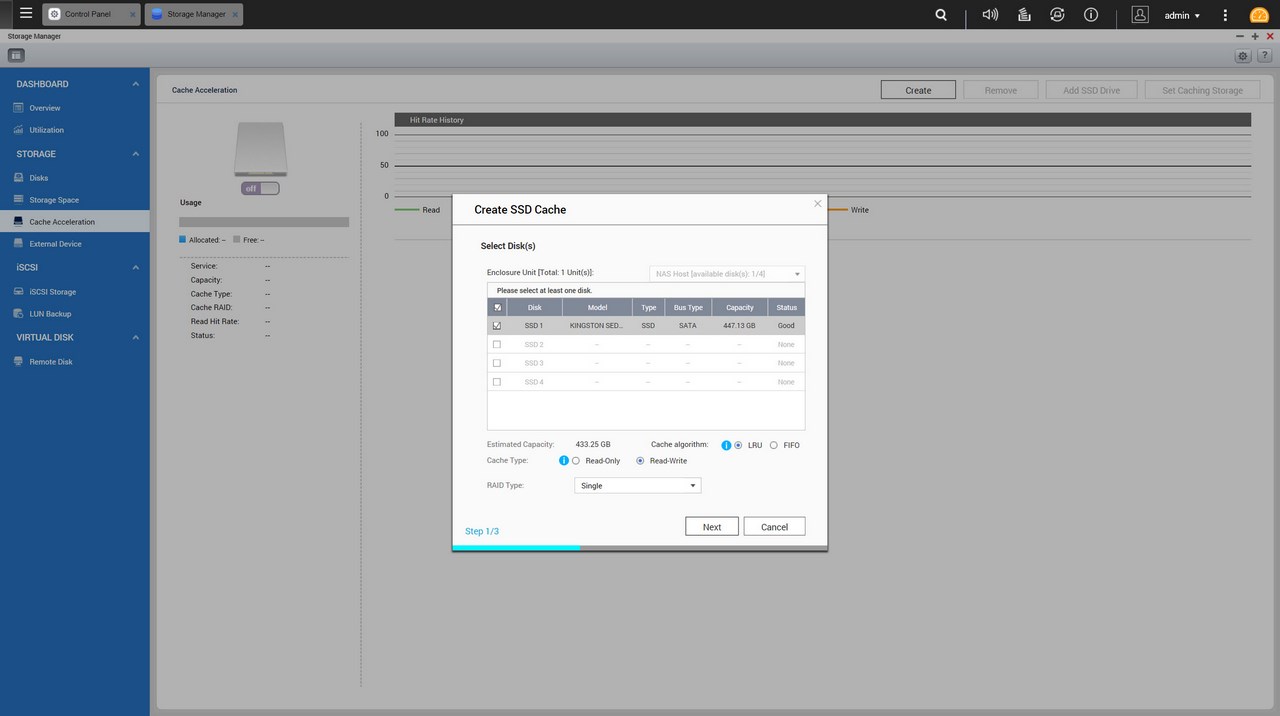The image size is (1280, 716).
Task: Open background tasks stack icon
Action: pyautogui.click(x=1024, y=15)
